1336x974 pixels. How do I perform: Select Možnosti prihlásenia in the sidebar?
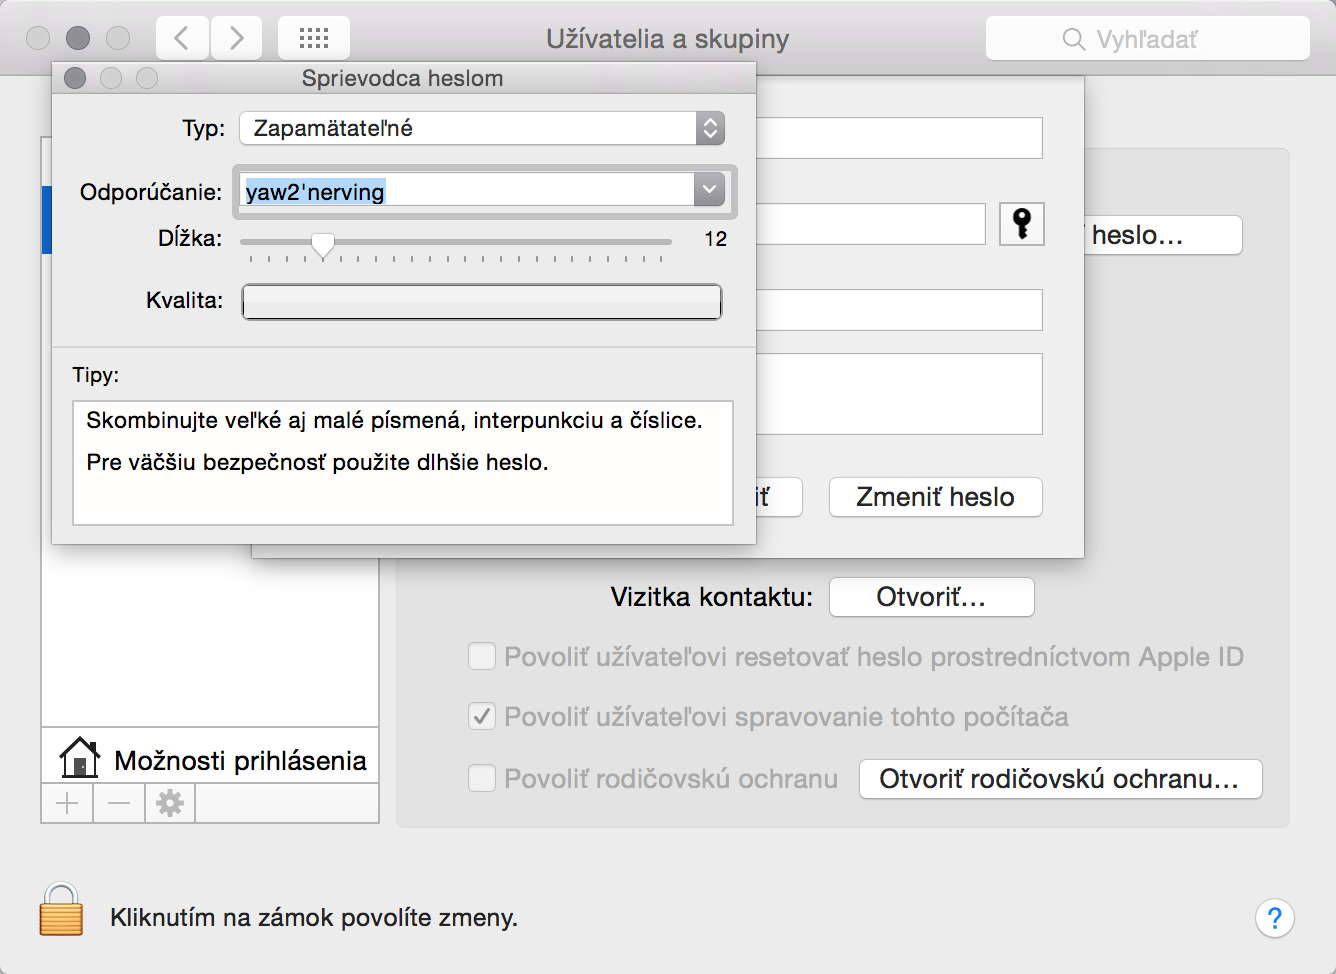coord(211,760)
